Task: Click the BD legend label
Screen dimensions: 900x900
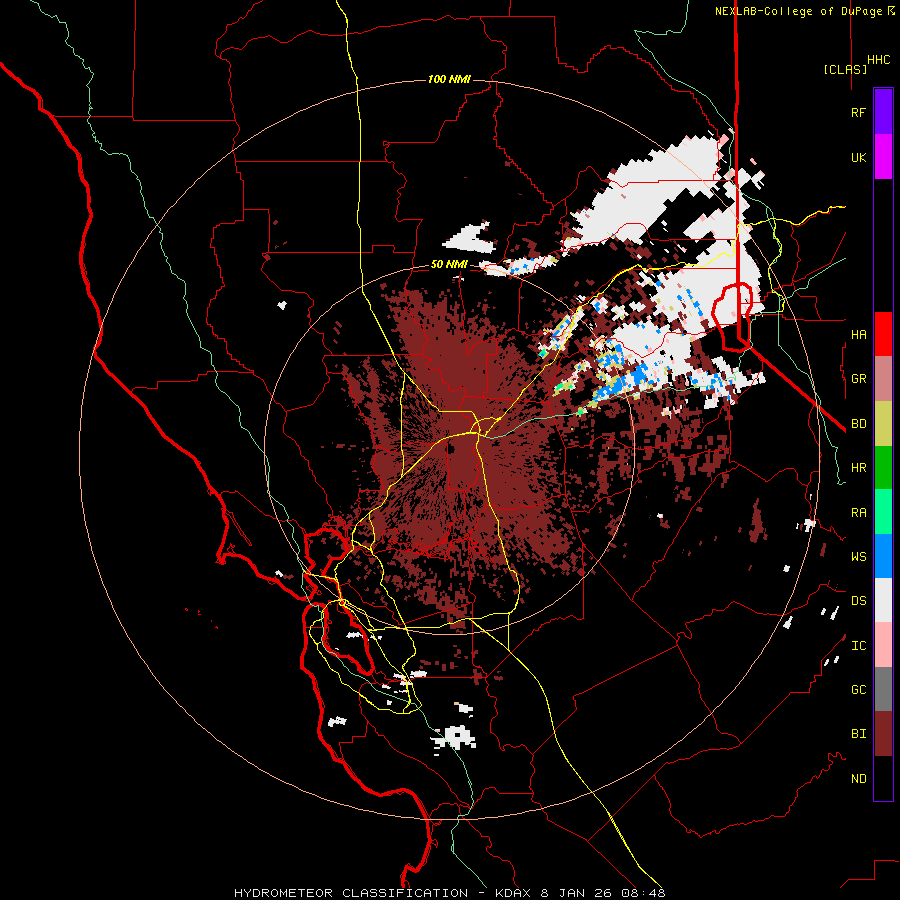Action: [x=858, y=424]
